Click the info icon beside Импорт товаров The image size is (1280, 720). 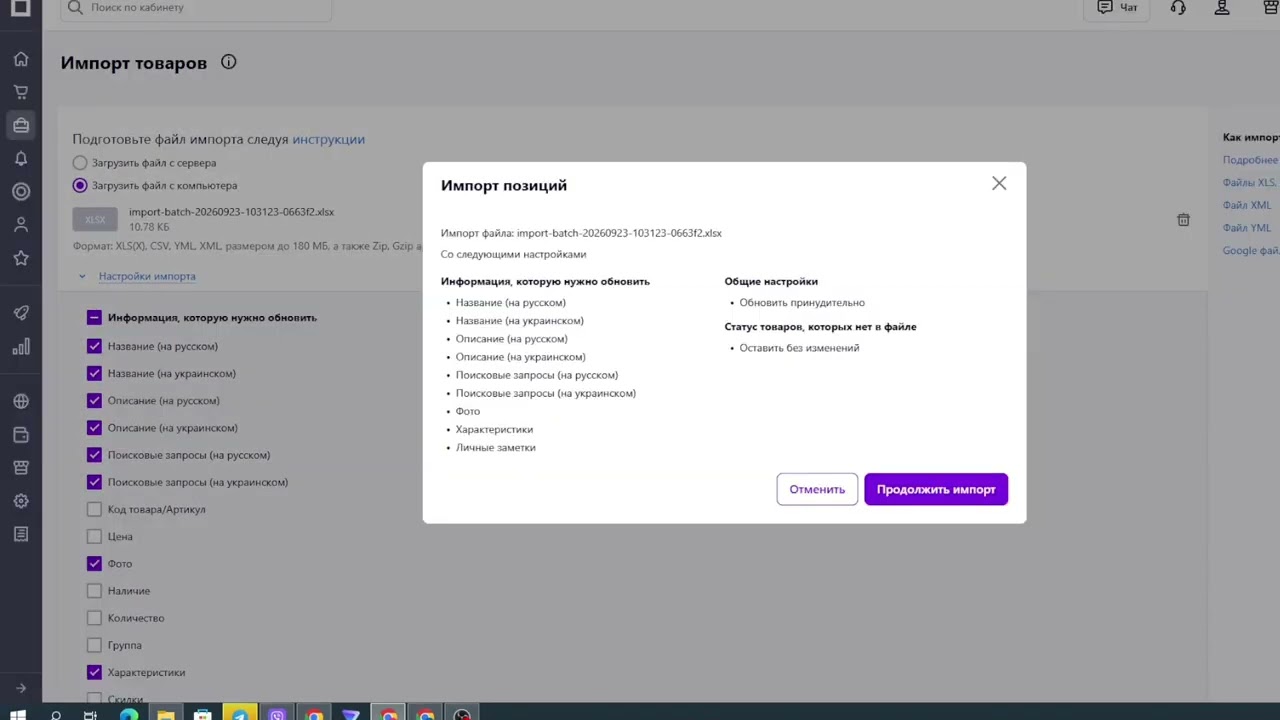(228, 62)
